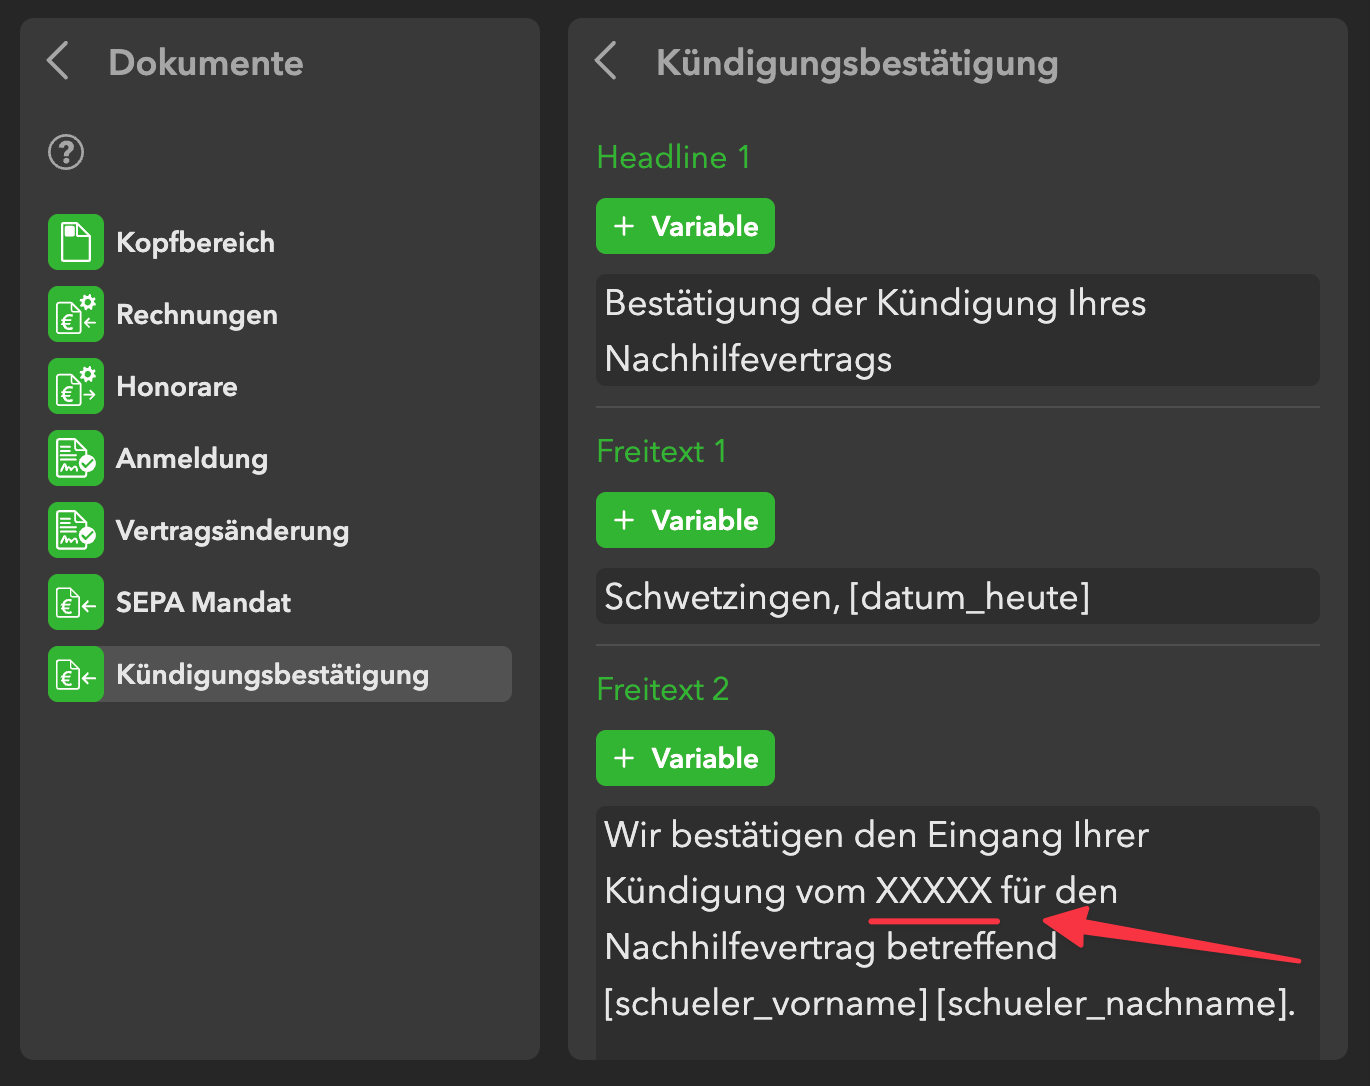This screenshot has height=1086, width=1370.
Task: Select the Honorare document entry
Action: 177,386
